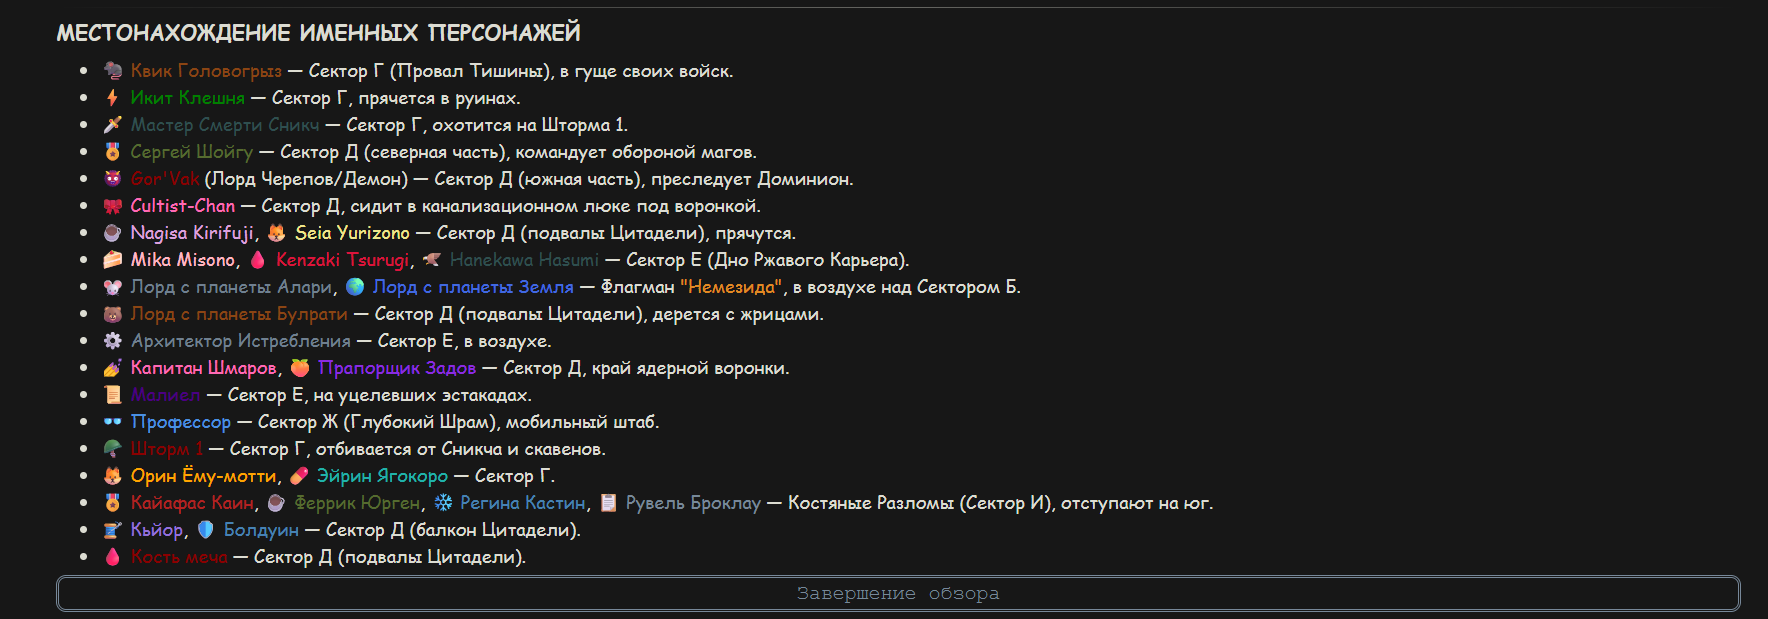Click the shield icon beside Болдуин
Viewport: 1768px width, 619px height.
[x=206, y=530]
